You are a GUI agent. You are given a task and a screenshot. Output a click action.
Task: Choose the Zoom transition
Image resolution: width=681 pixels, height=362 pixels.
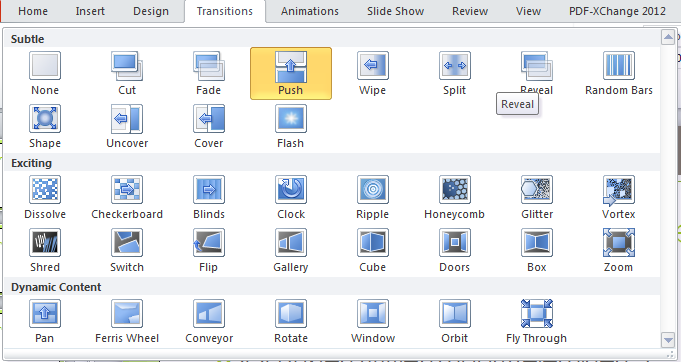[x=618, y=250]
